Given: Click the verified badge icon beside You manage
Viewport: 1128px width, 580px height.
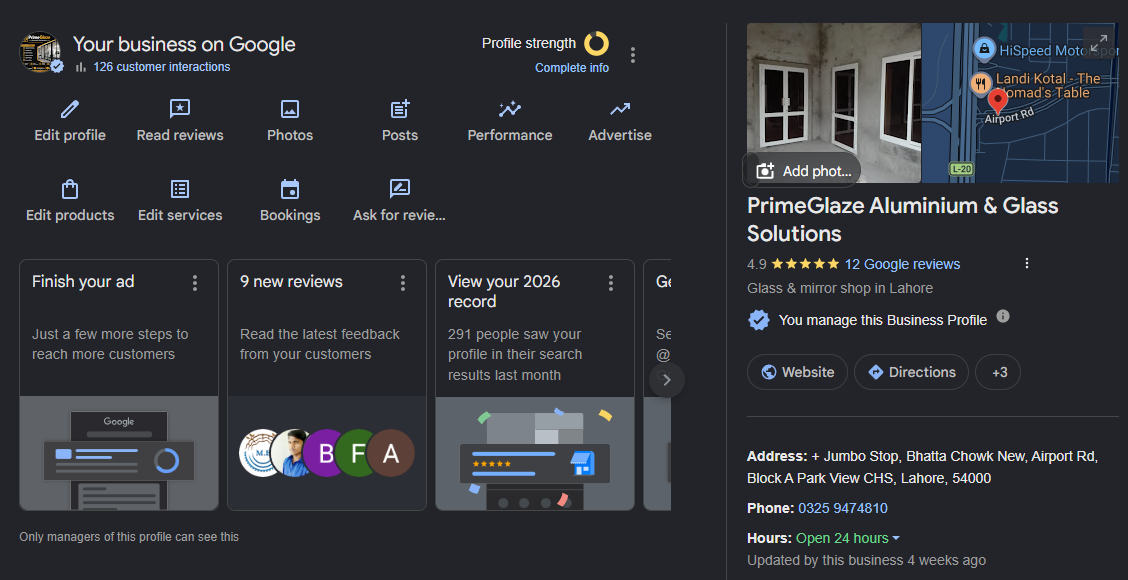Looking at the screenshot, I should click(758, 320).
